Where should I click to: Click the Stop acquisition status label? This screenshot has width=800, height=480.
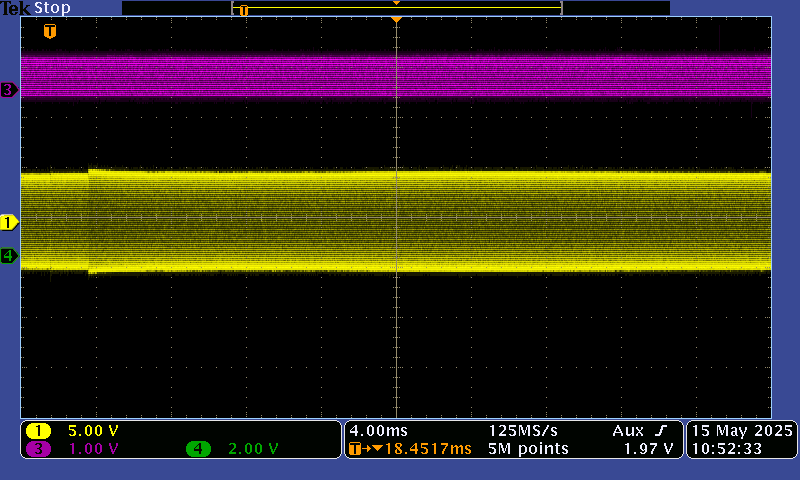52,8
